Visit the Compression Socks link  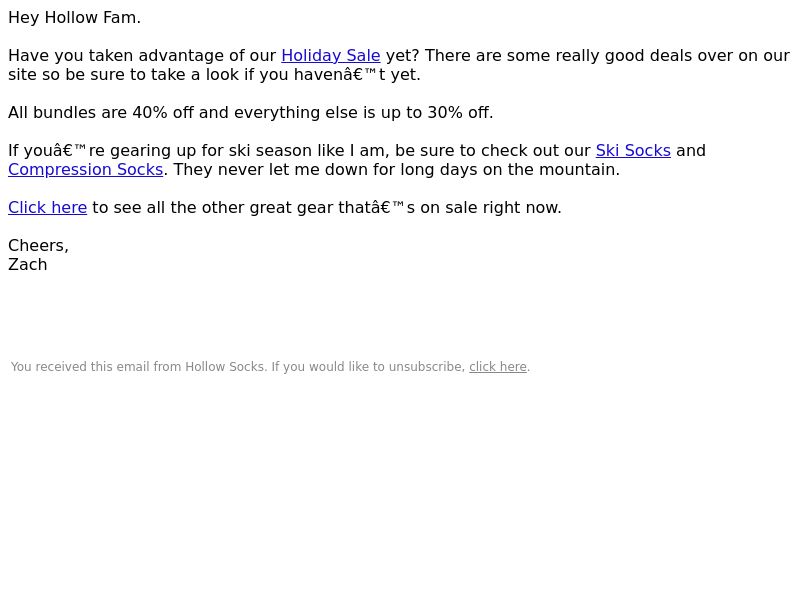click(x=86, y=170)
